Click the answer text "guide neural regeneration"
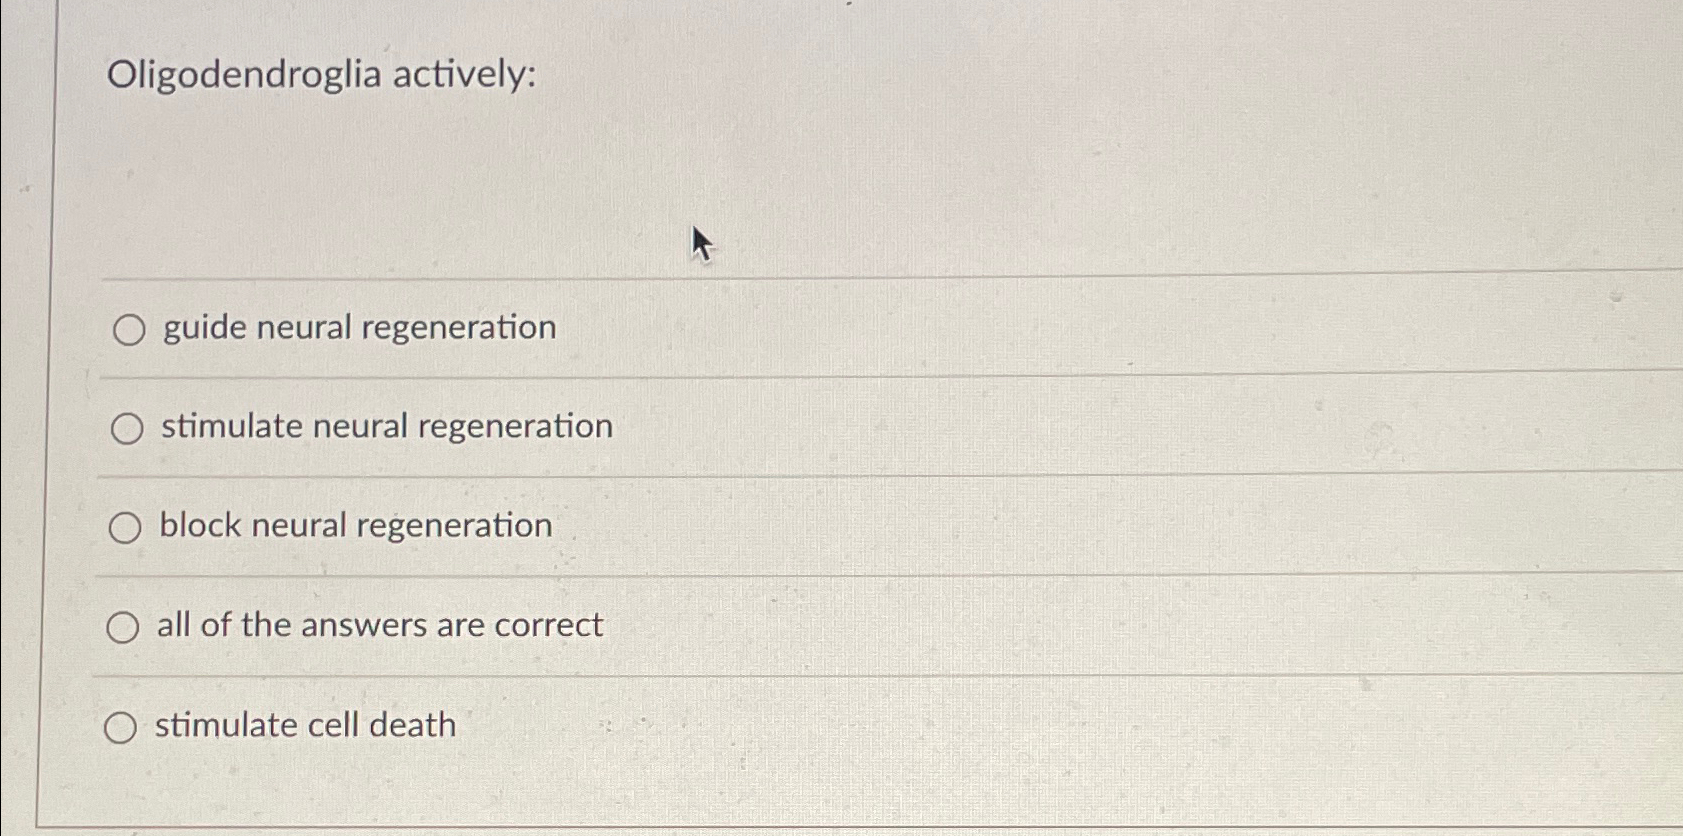Image resolution: width=1683 pixels, height=836 pixels. tap(357, 328)
